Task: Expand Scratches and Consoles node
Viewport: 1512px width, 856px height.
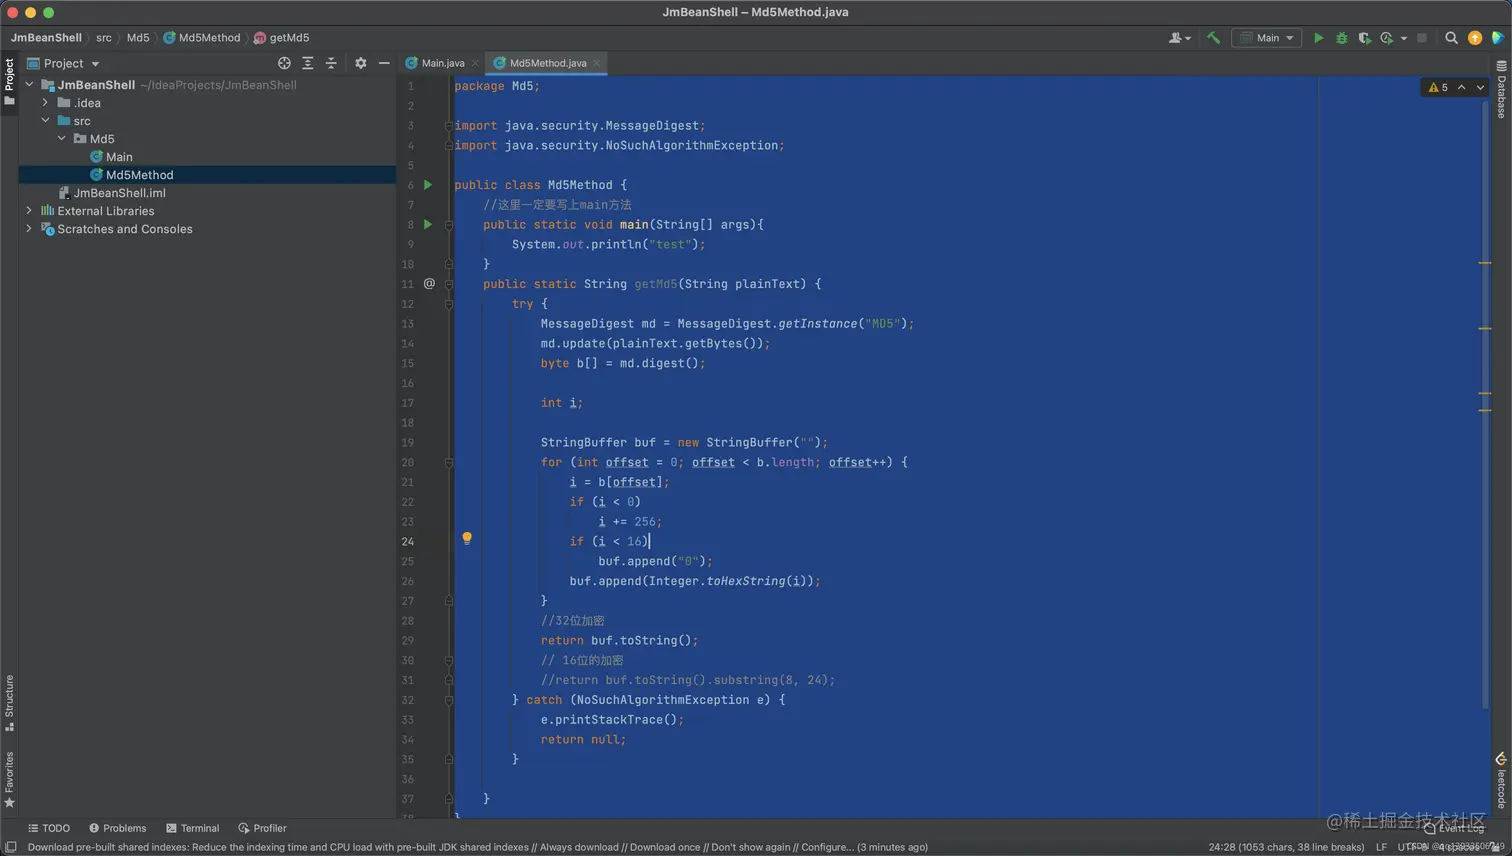Action: [x=29, y=229]
